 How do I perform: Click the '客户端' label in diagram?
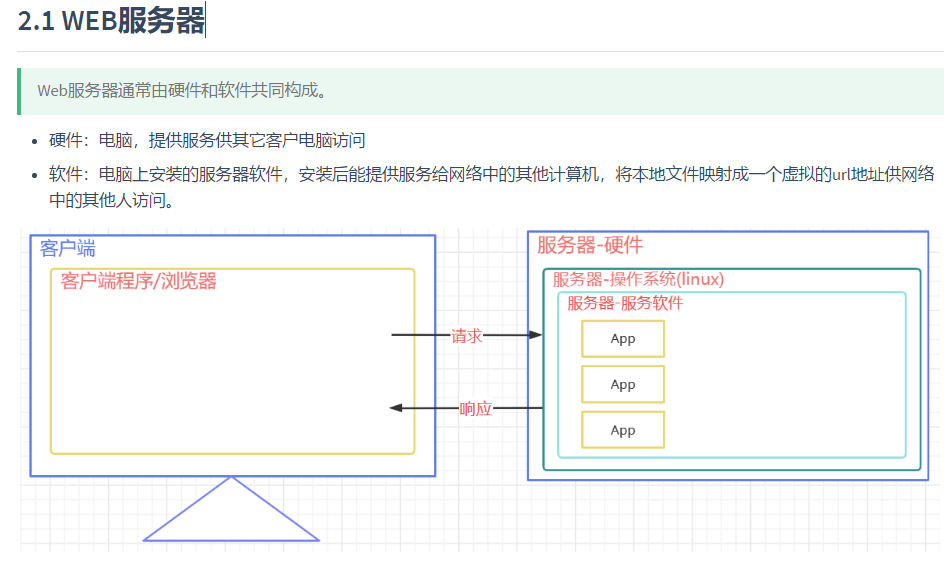pyautogui.click(x=67, y=248)
